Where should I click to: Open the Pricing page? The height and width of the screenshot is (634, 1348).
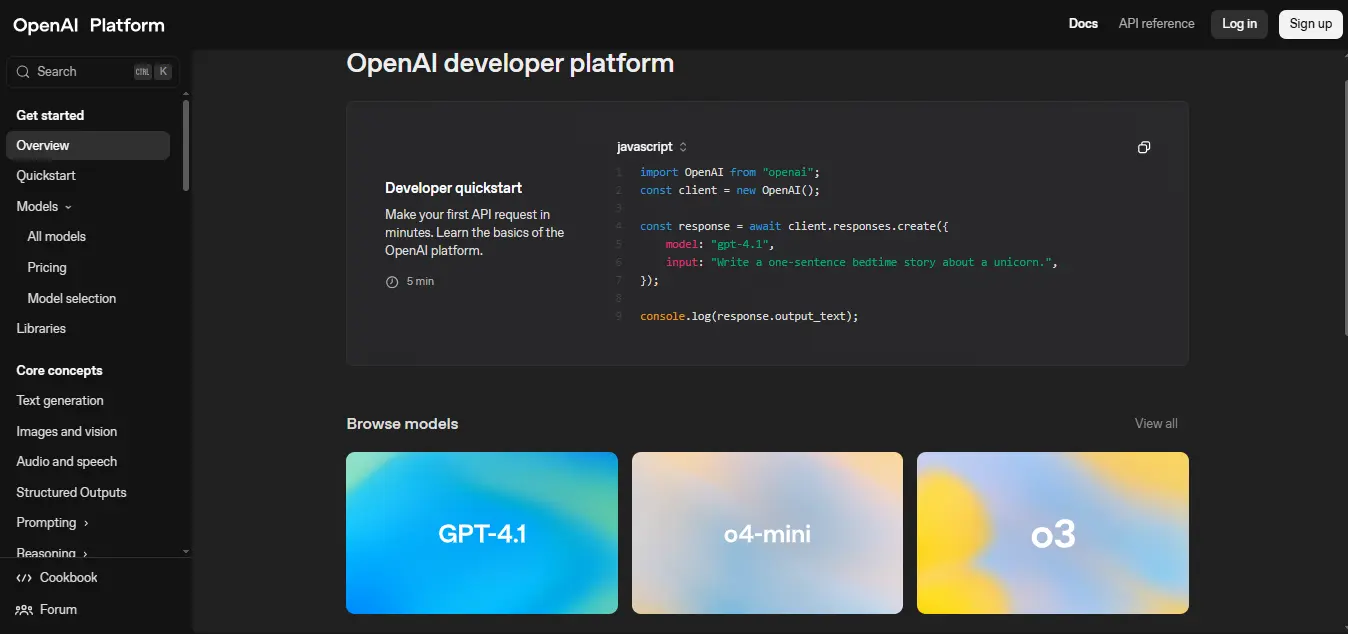point(47,268)
